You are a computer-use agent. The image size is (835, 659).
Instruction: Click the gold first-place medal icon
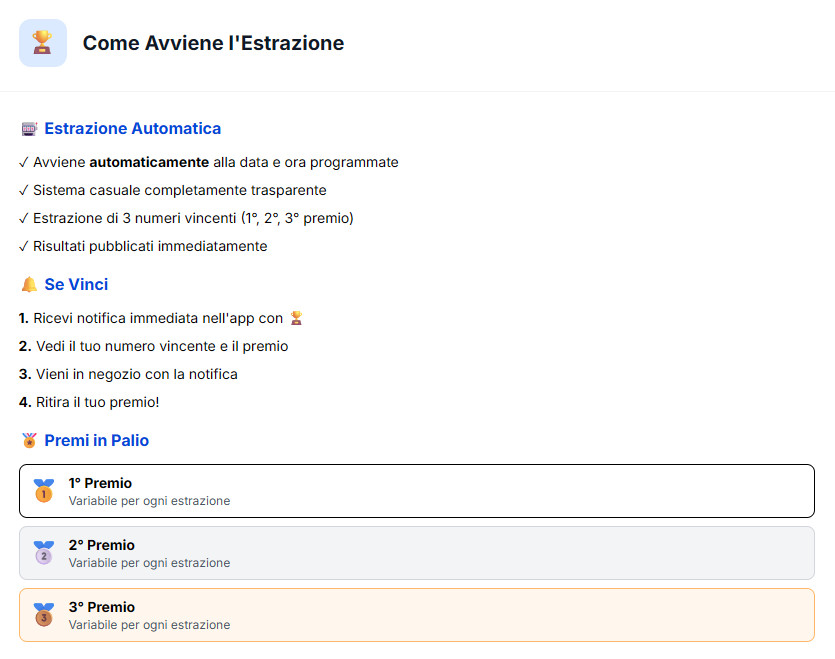44,491
